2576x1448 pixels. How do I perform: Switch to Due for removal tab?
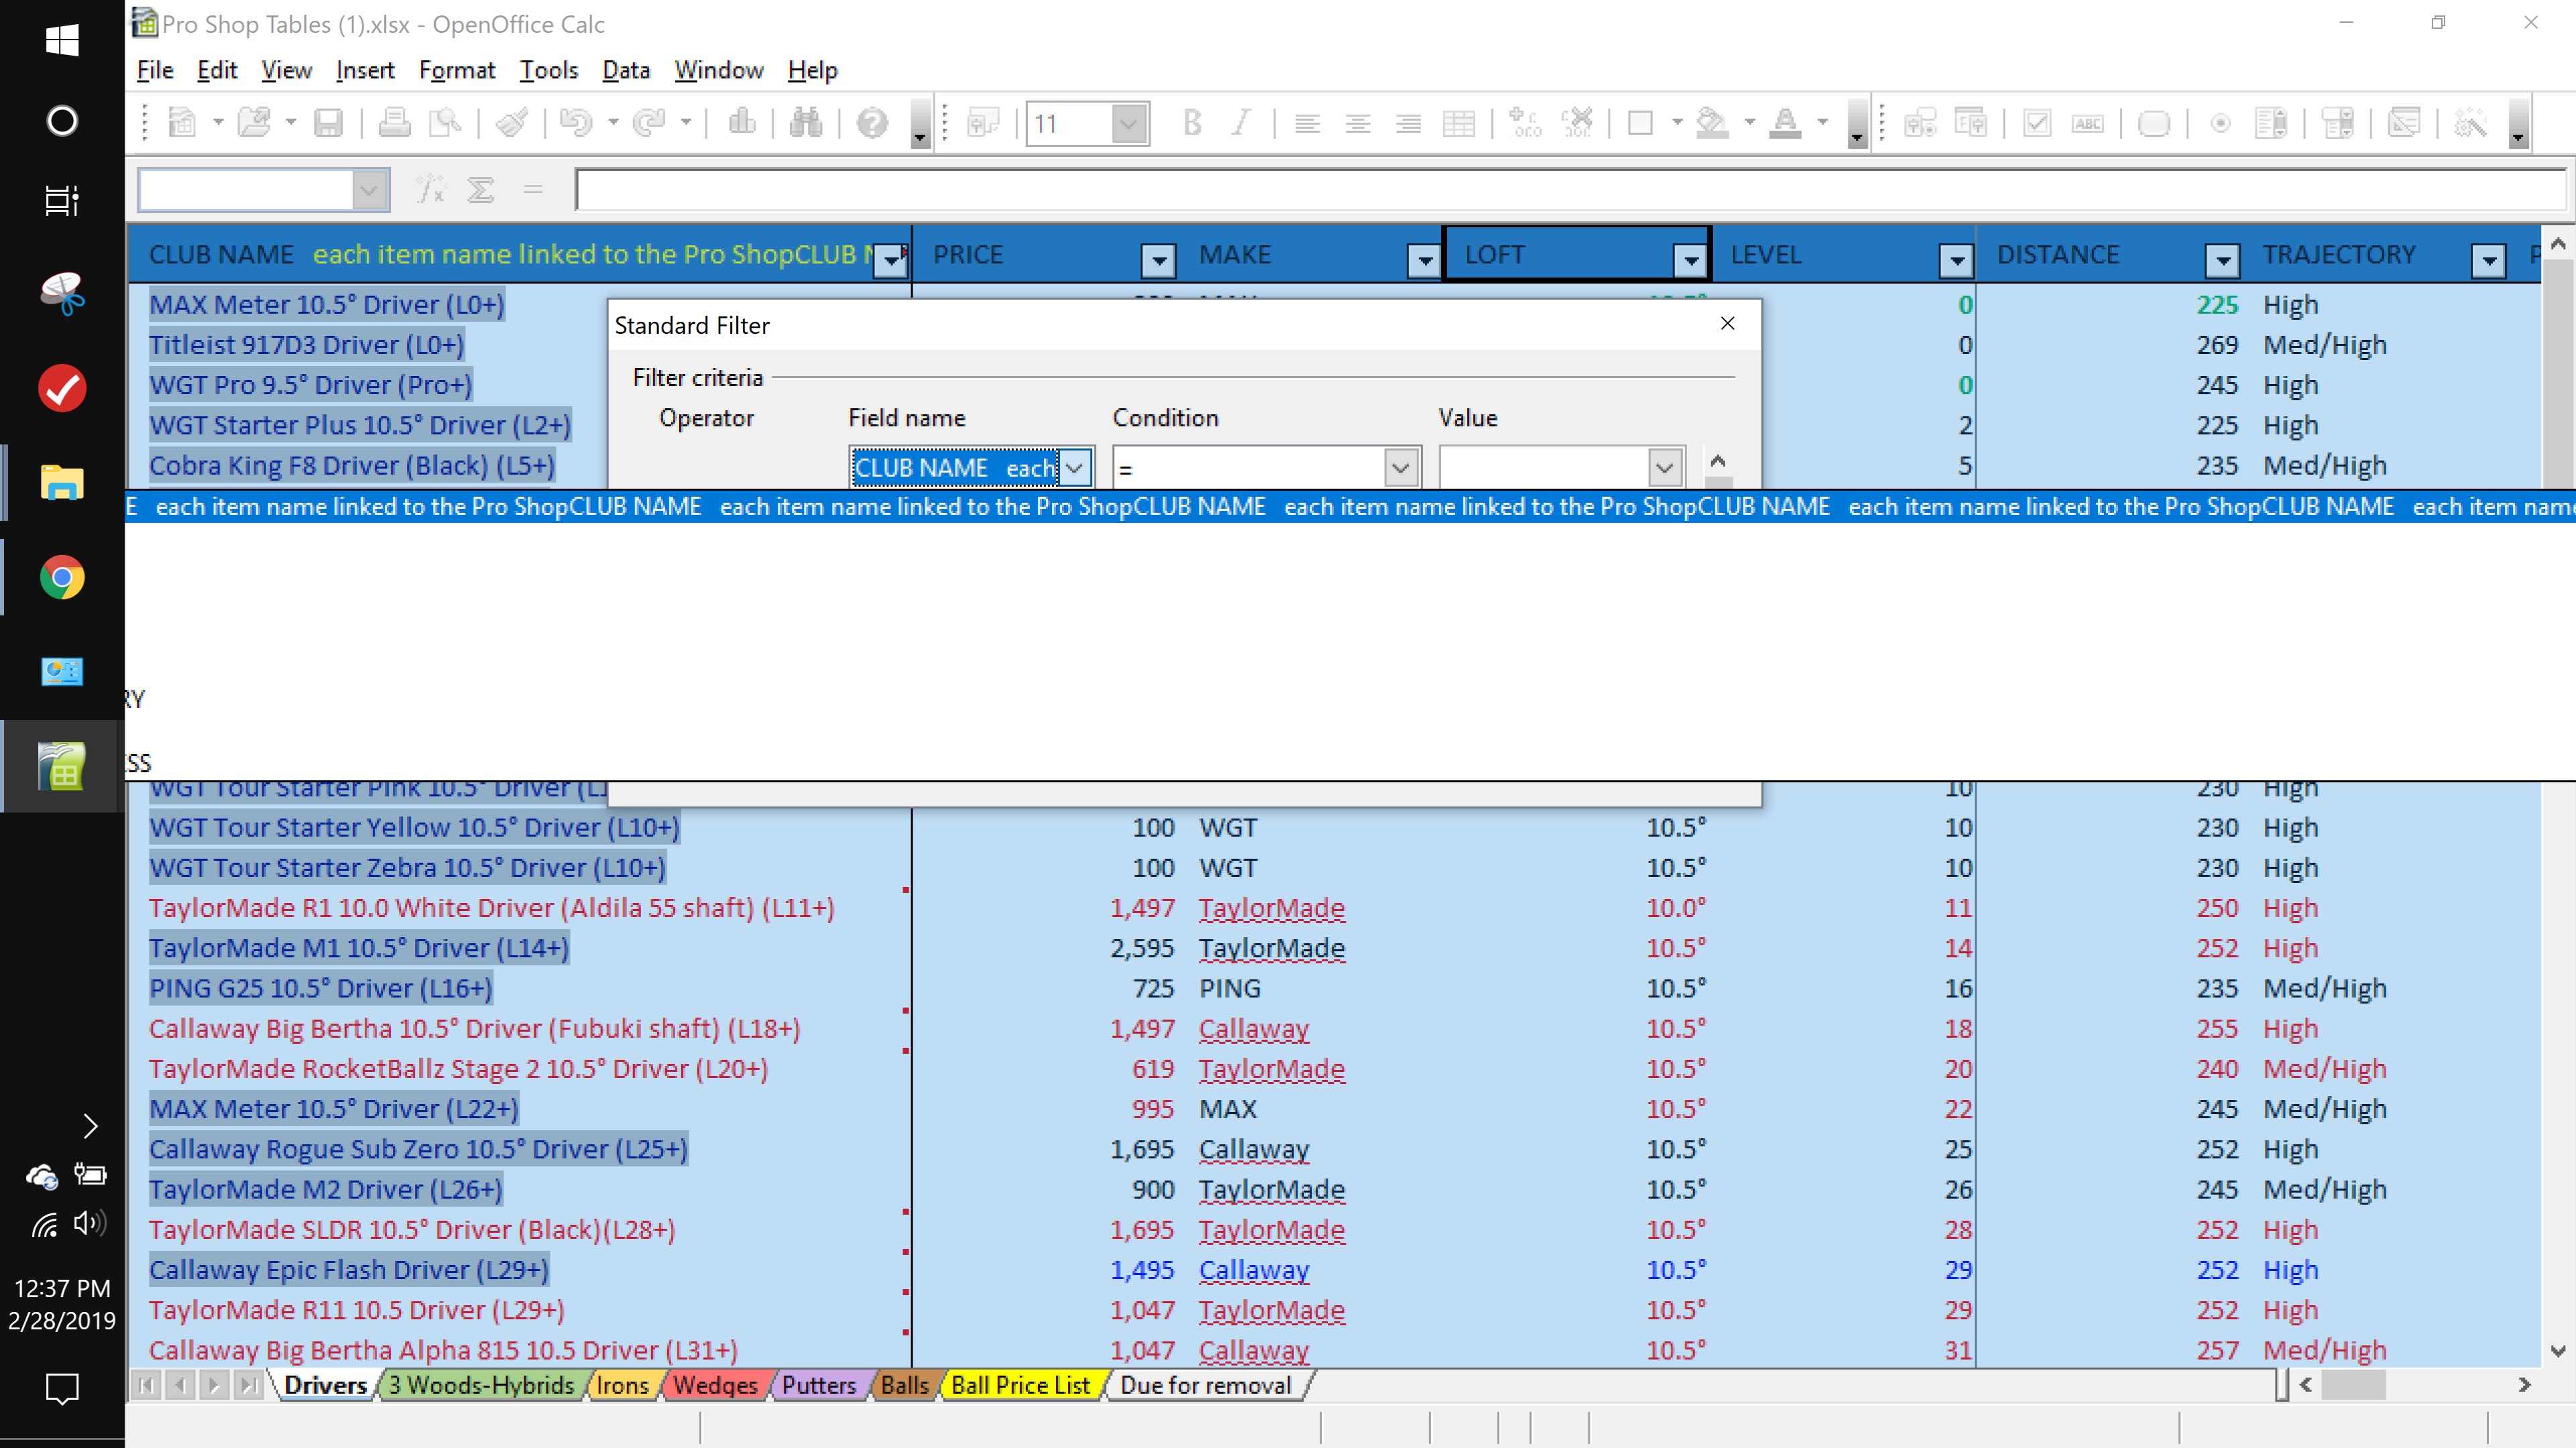[1205, 1385]
